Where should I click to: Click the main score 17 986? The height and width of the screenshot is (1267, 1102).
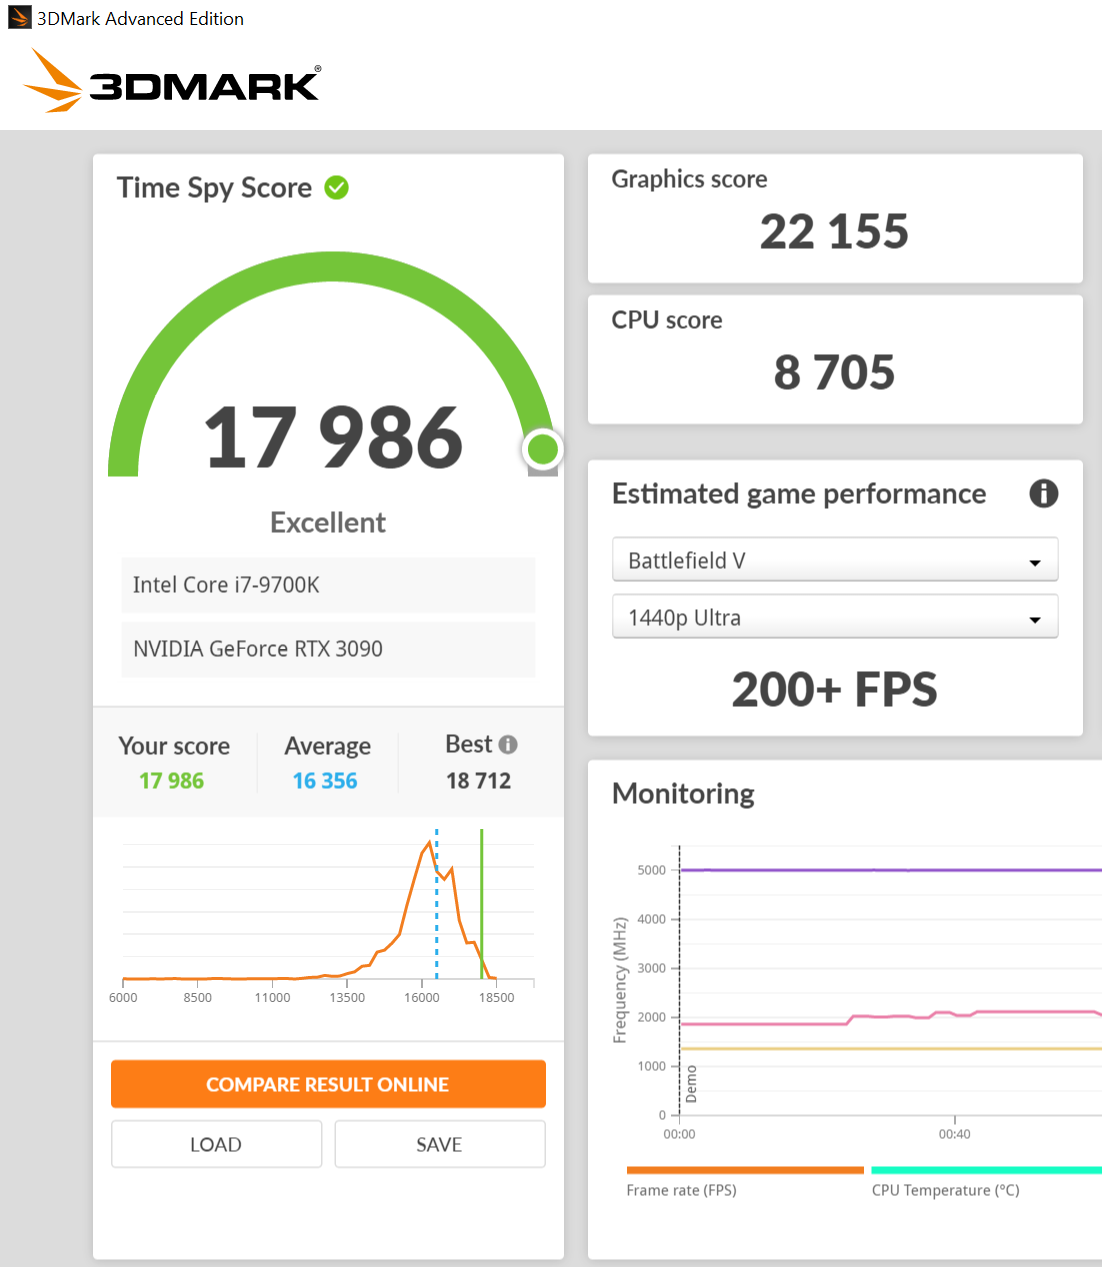click(333, 437)
